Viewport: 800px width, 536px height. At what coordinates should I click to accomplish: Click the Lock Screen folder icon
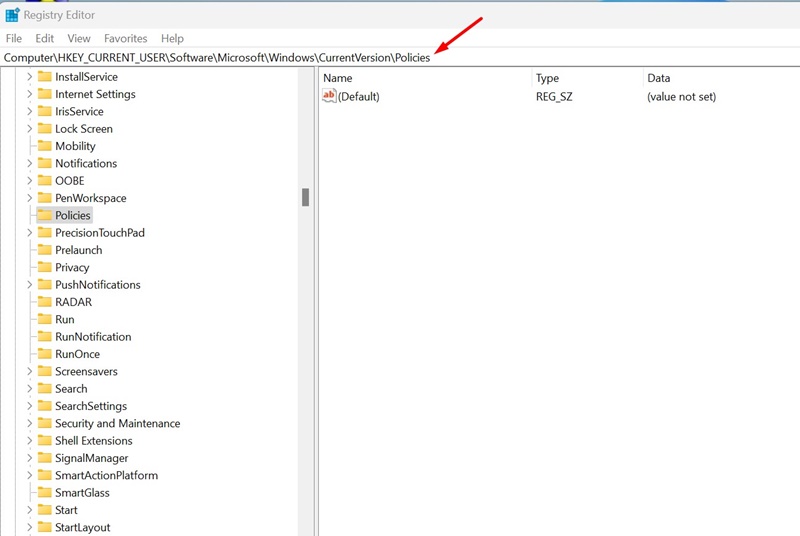[45, 129]
